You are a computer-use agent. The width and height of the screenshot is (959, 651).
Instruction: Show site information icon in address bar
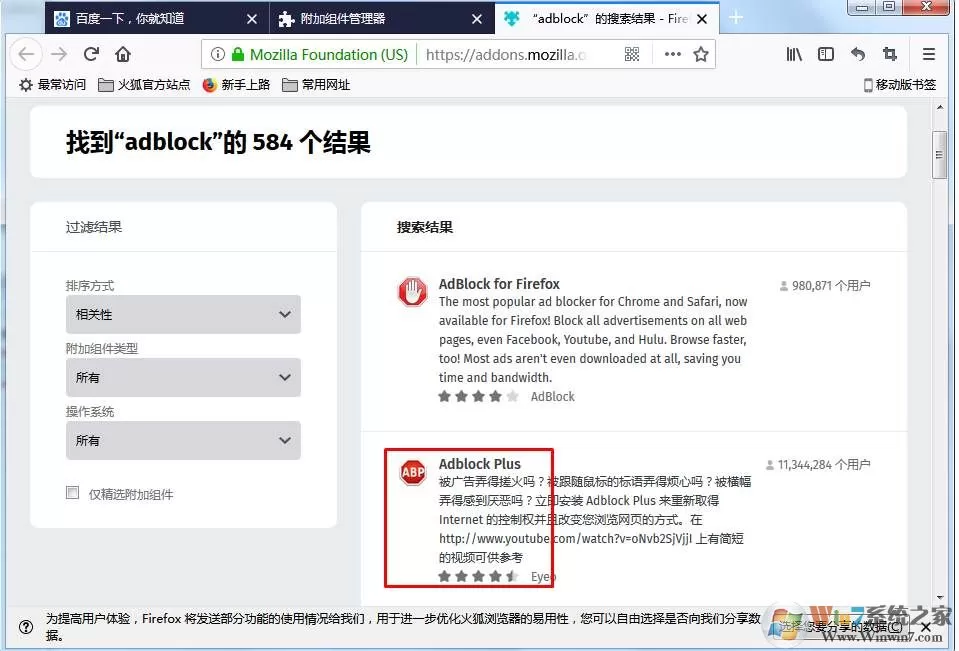(x=218, y=54)
